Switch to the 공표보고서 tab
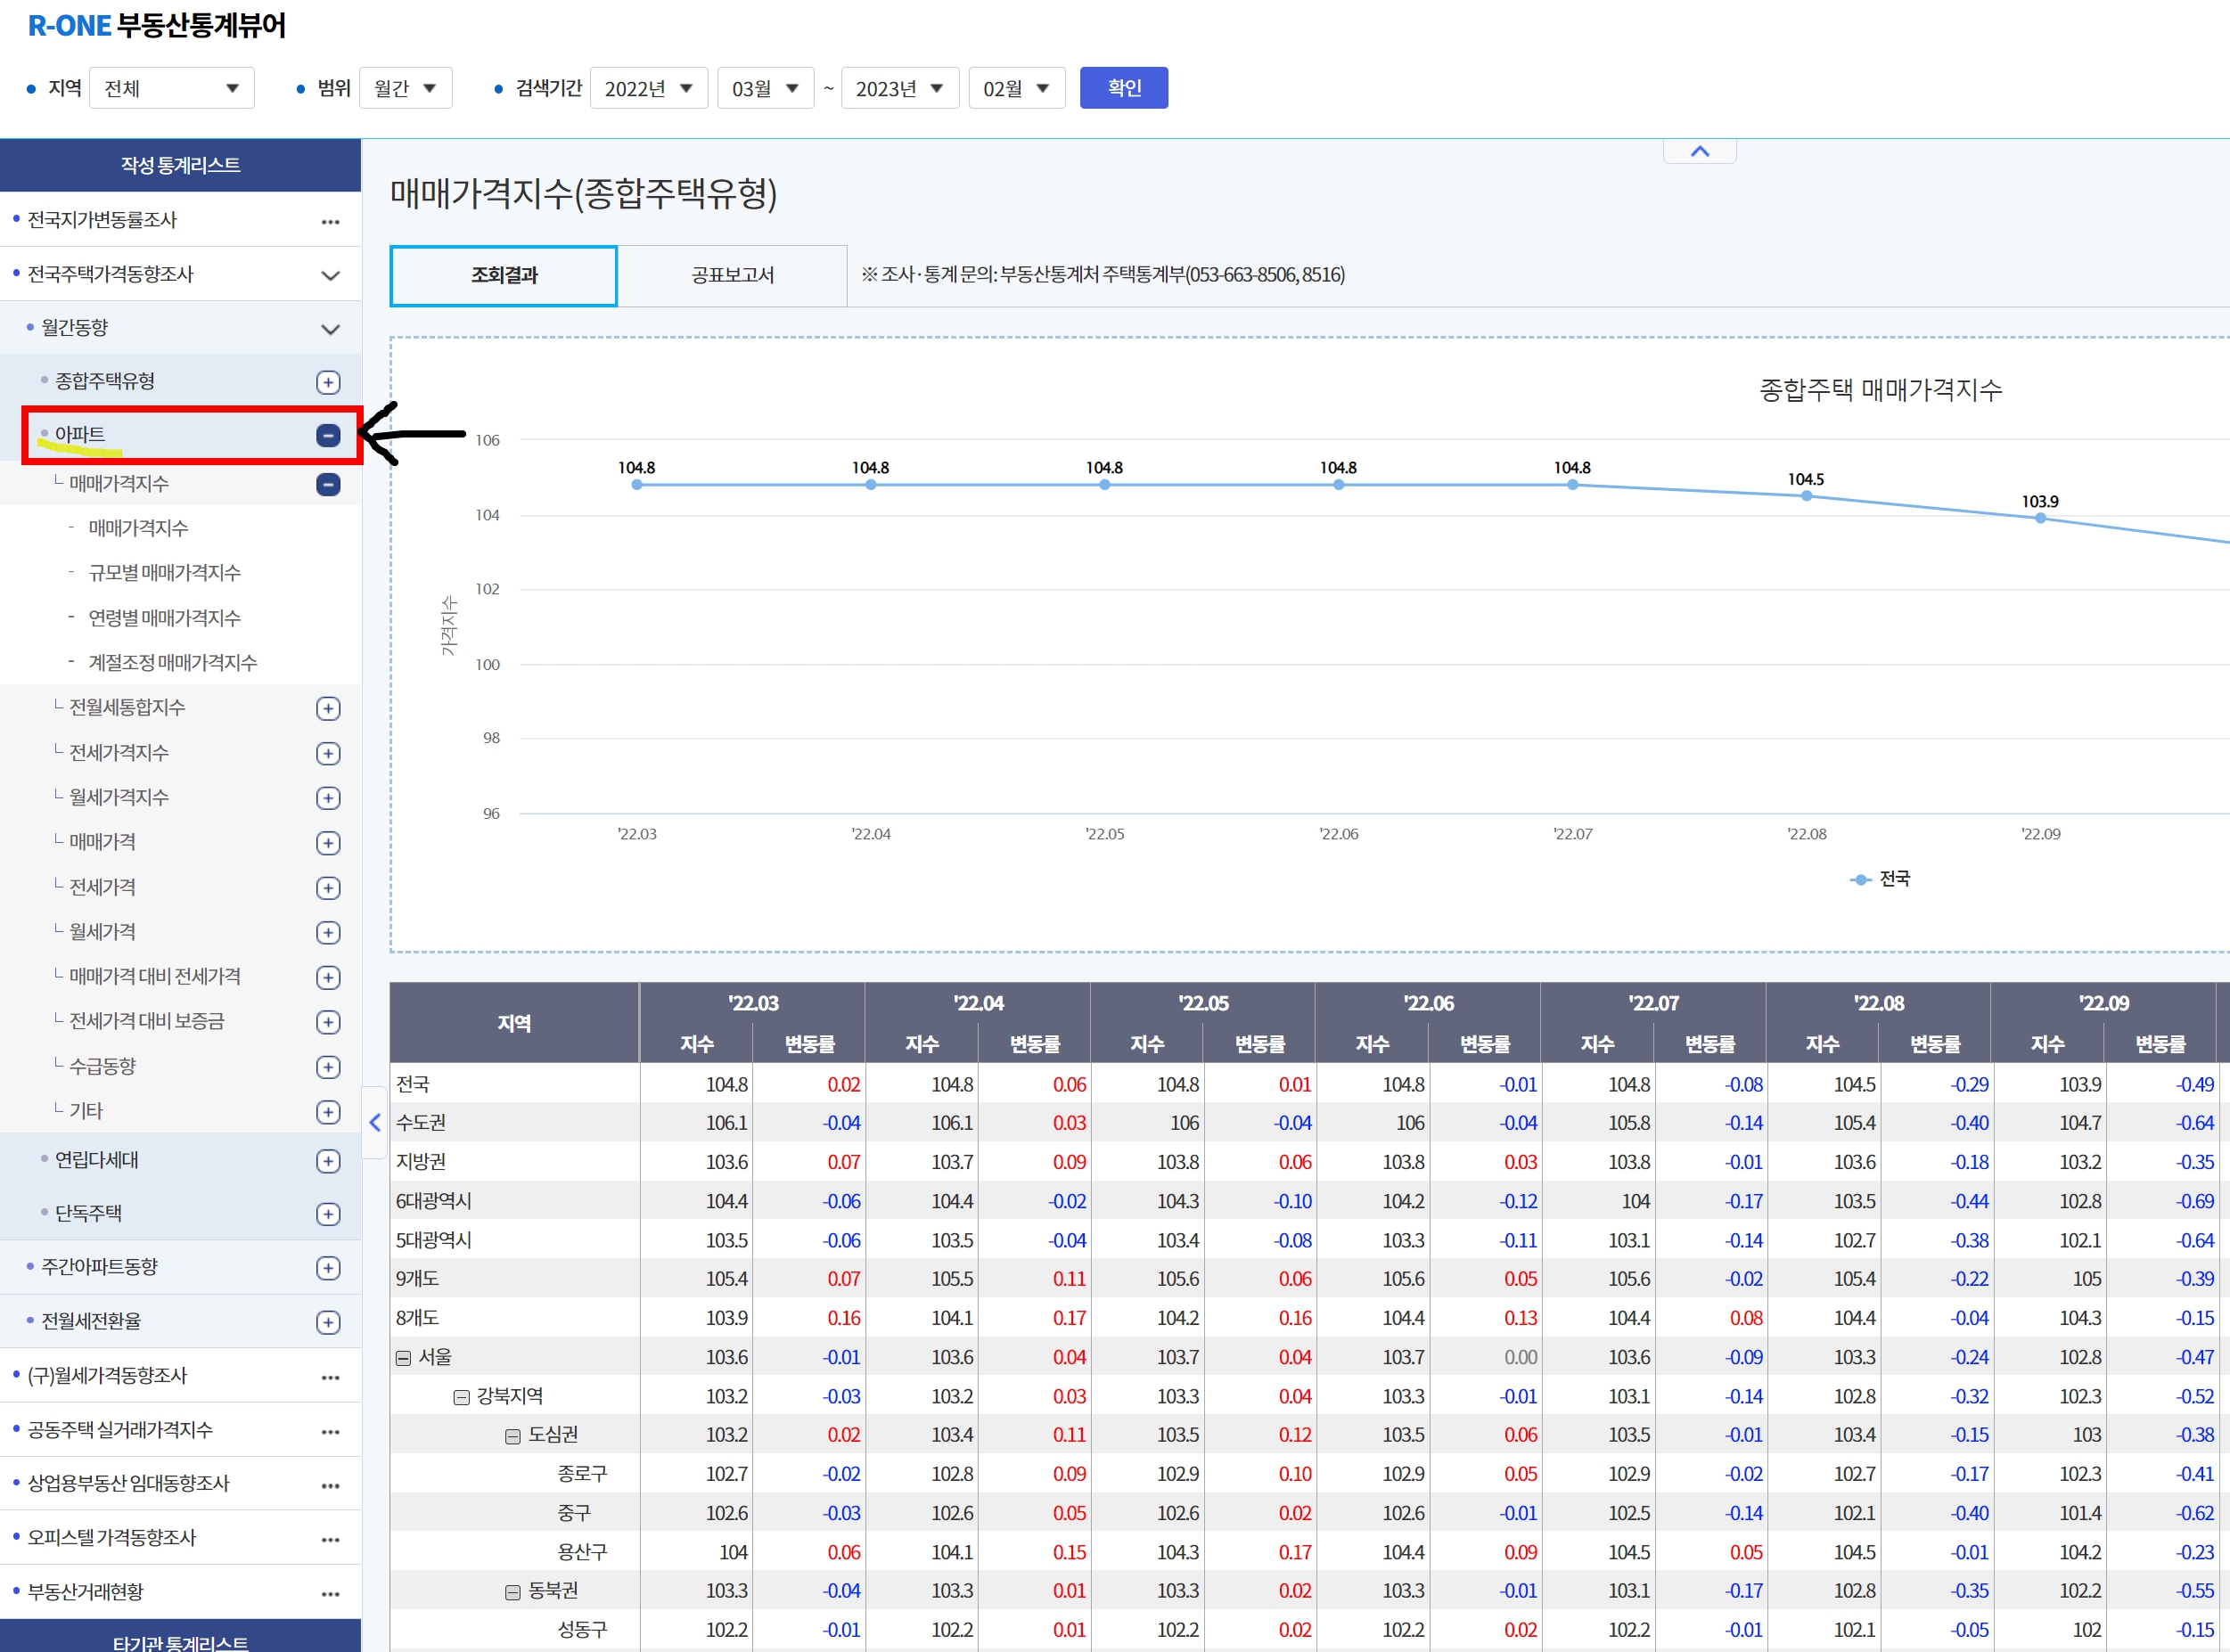 pos(732,275)
